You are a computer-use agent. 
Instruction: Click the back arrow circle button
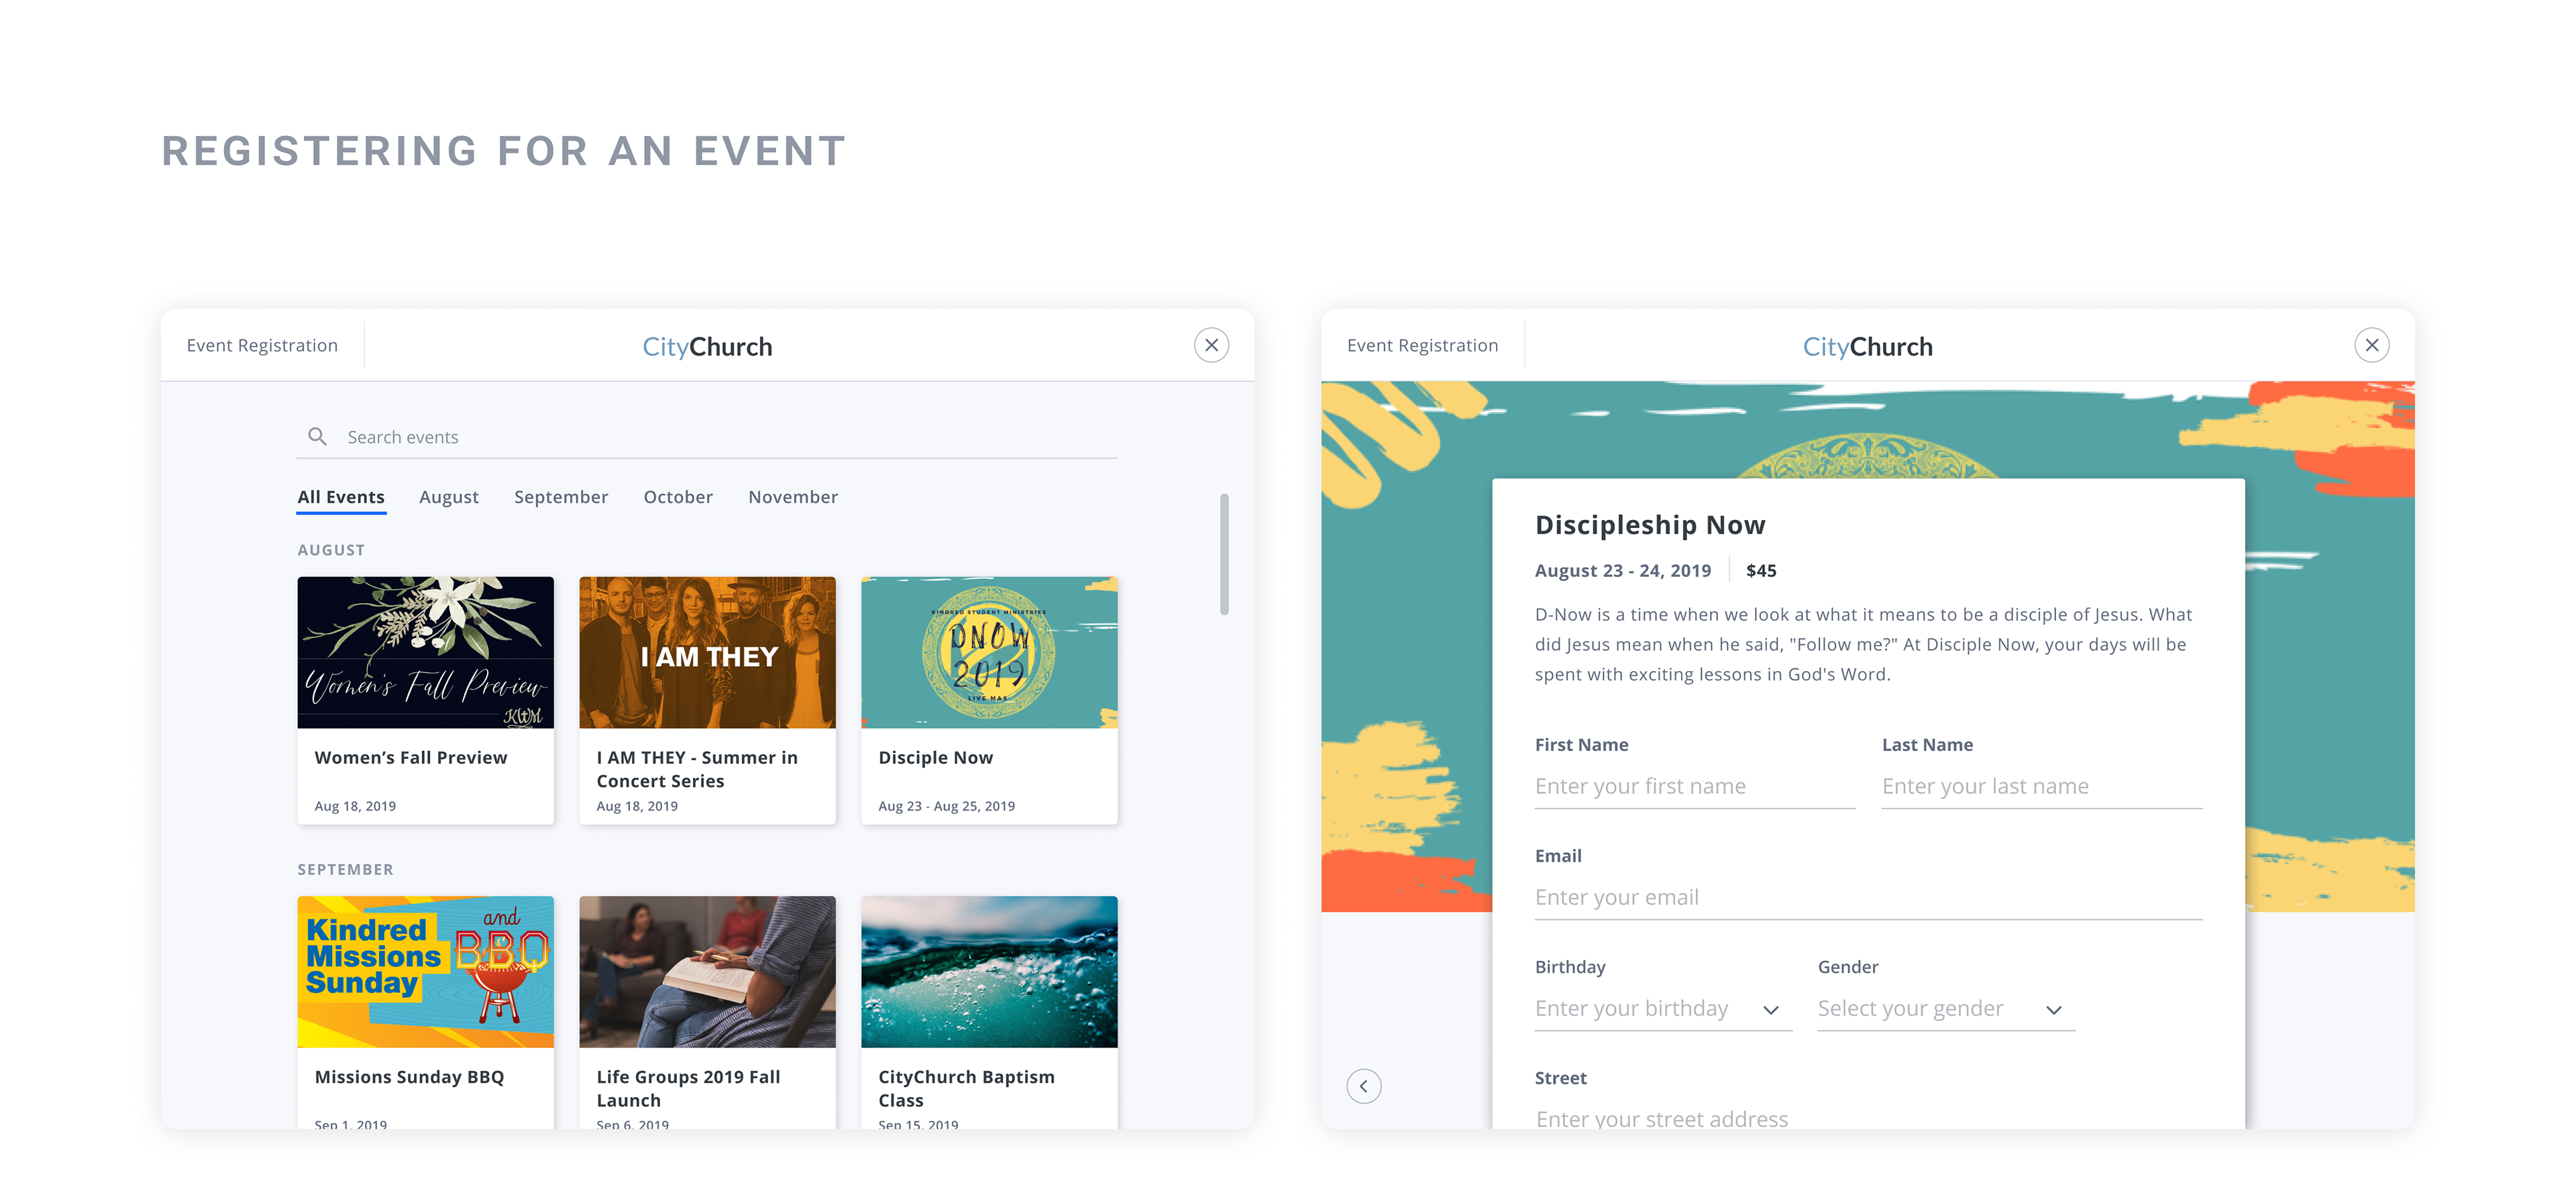click(x=1363, y=1086)
